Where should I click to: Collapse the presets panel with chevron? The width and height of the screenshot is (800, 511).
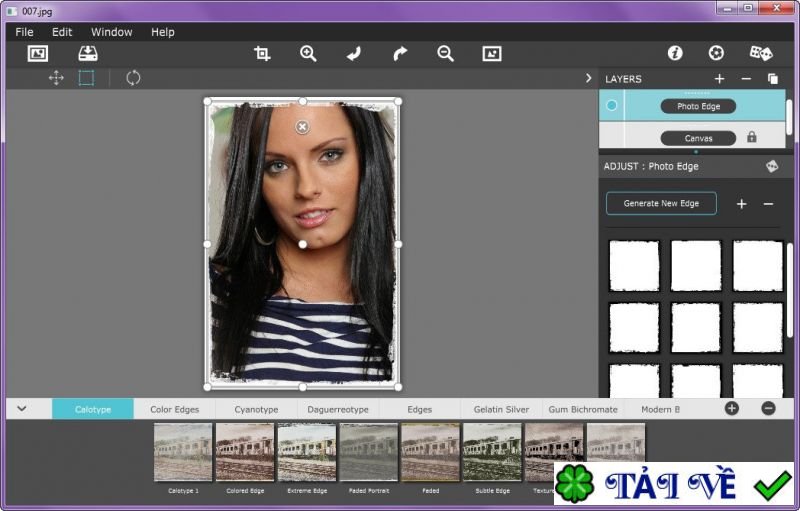(22, 408)
